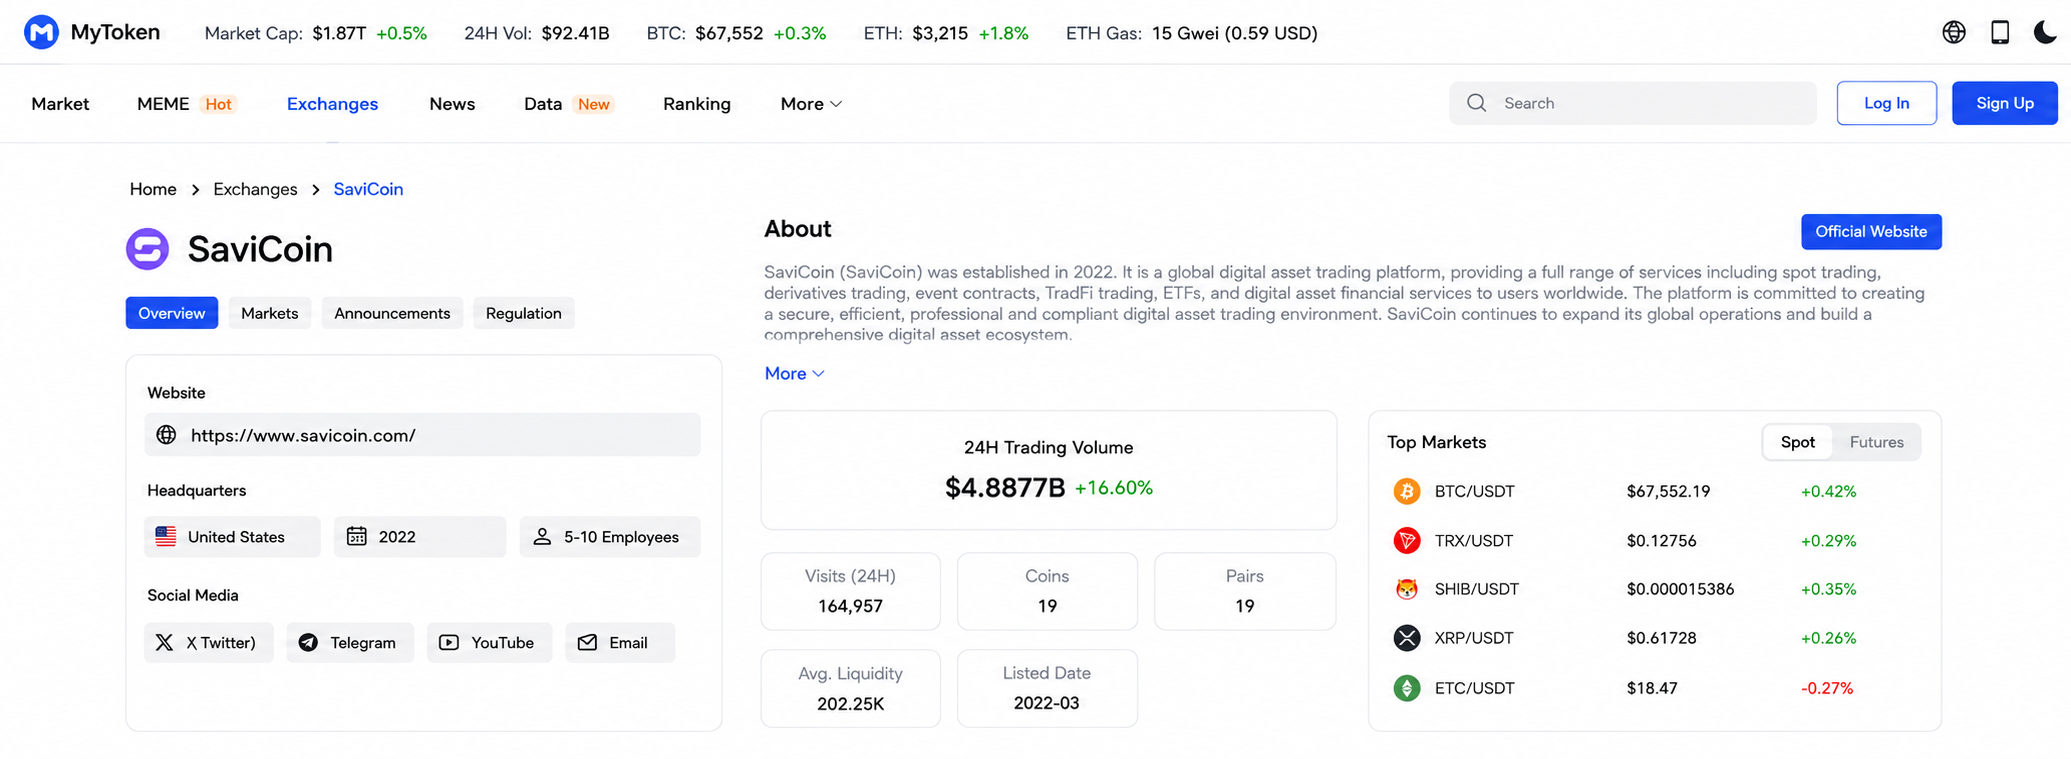Click the Log In button
The width and height of the screenshot is (2071, 759).
tap(1886, 103)
